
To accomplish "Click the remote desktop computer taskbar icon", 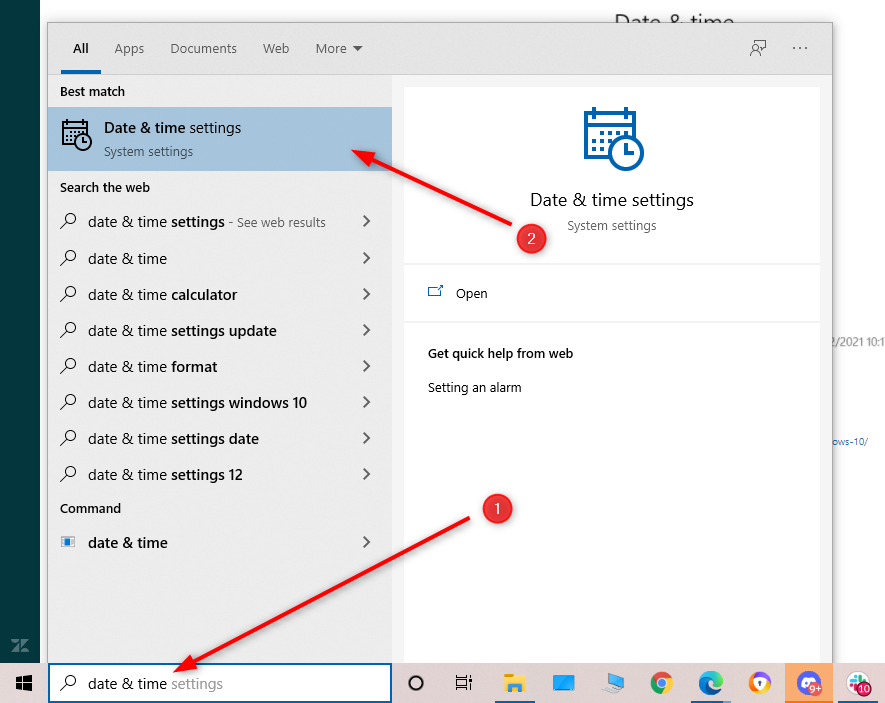I will pyautogui.click(x=613, y=683).
